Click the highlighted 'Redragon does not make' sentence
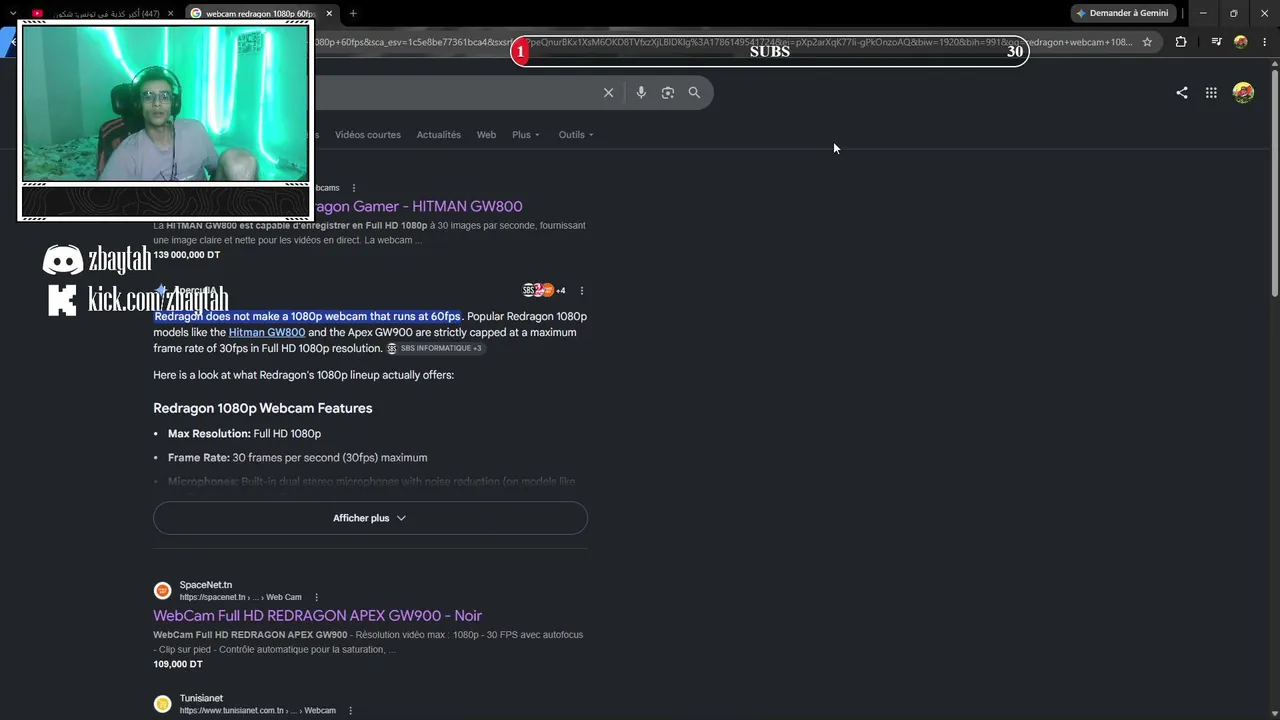1280x720 pixels. 307,317
